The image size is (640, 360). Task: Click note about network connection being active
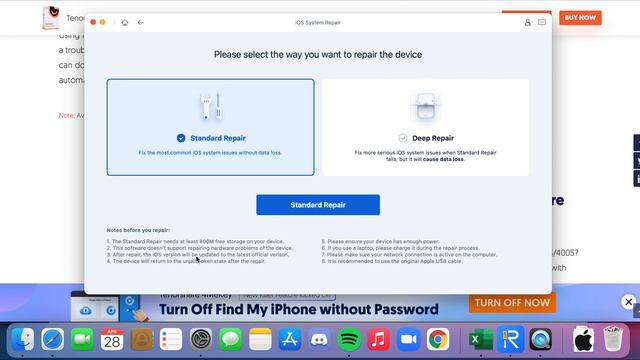409,255
